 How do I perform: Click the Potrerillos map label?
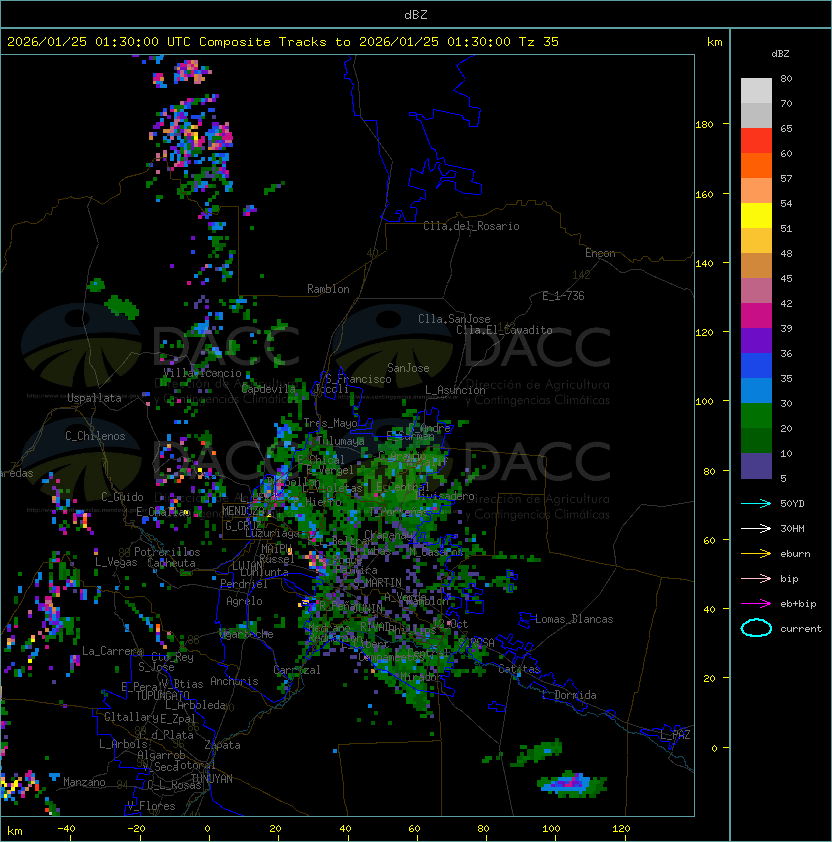click(x=167, y=552)
